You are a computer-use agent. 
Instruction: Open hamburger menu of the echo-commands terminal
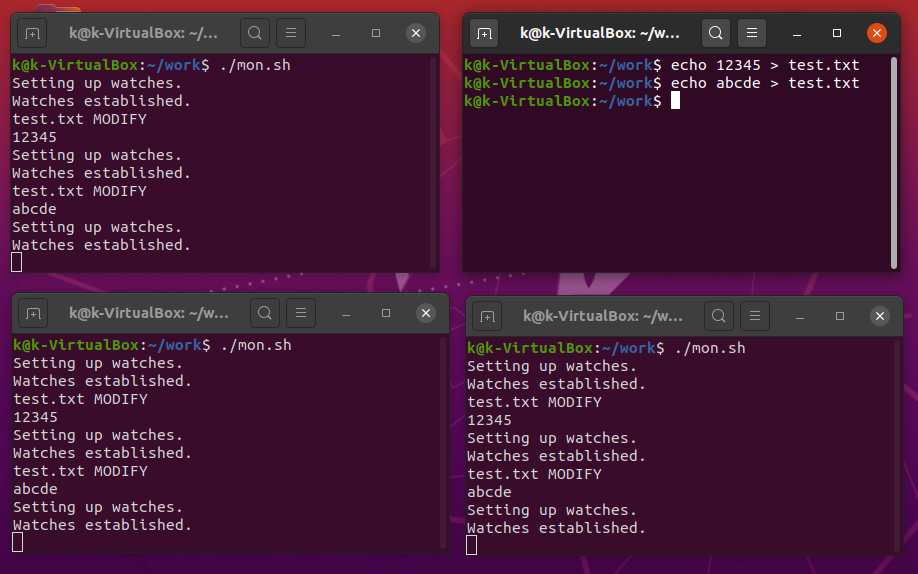point(750,33)
